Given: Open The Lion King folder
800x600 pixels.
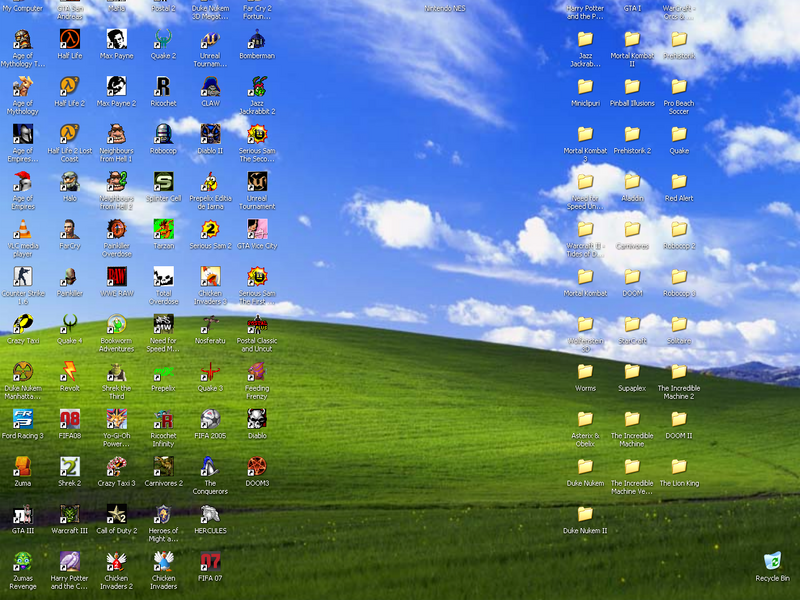Looking at the screenshot, I should [679, 467].
